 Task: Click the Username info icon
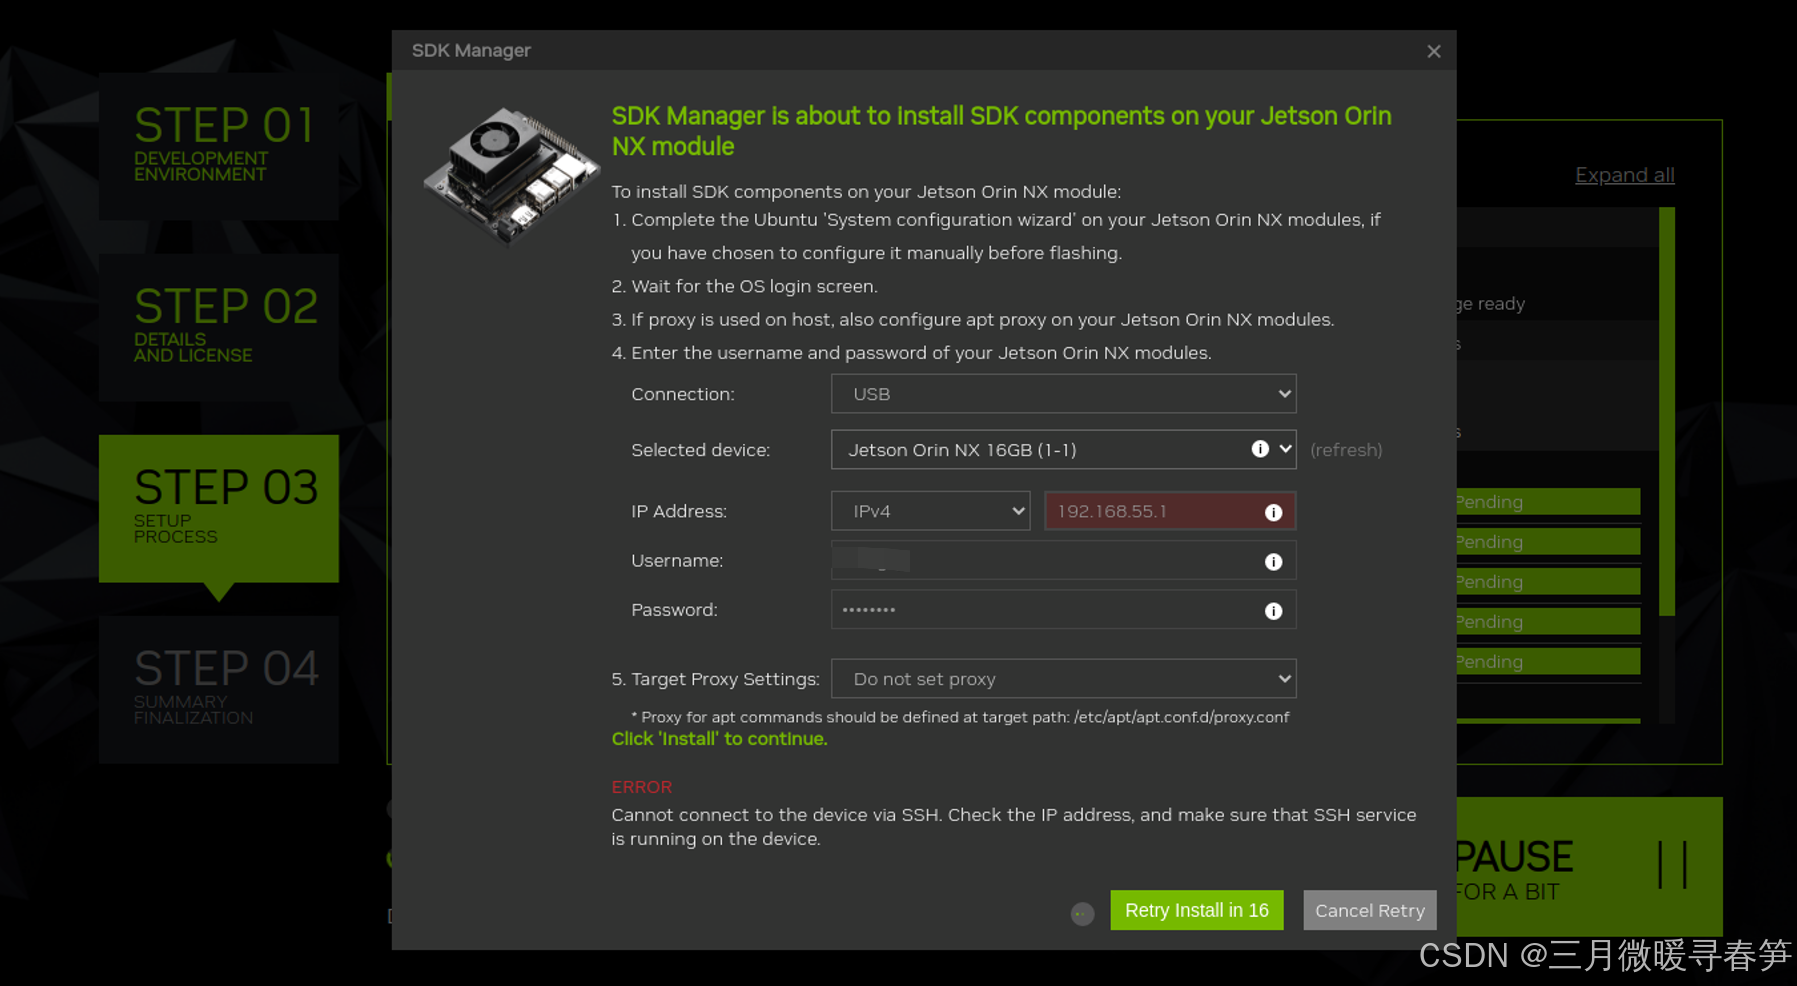[1273, 562]
